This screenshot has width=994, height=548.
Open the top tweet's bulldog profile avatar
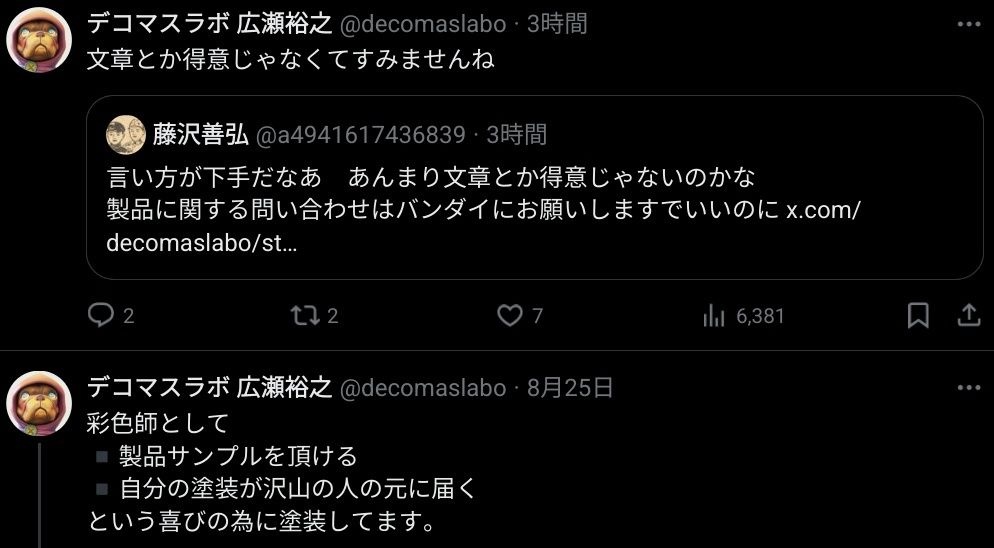[x=39, y=40]
